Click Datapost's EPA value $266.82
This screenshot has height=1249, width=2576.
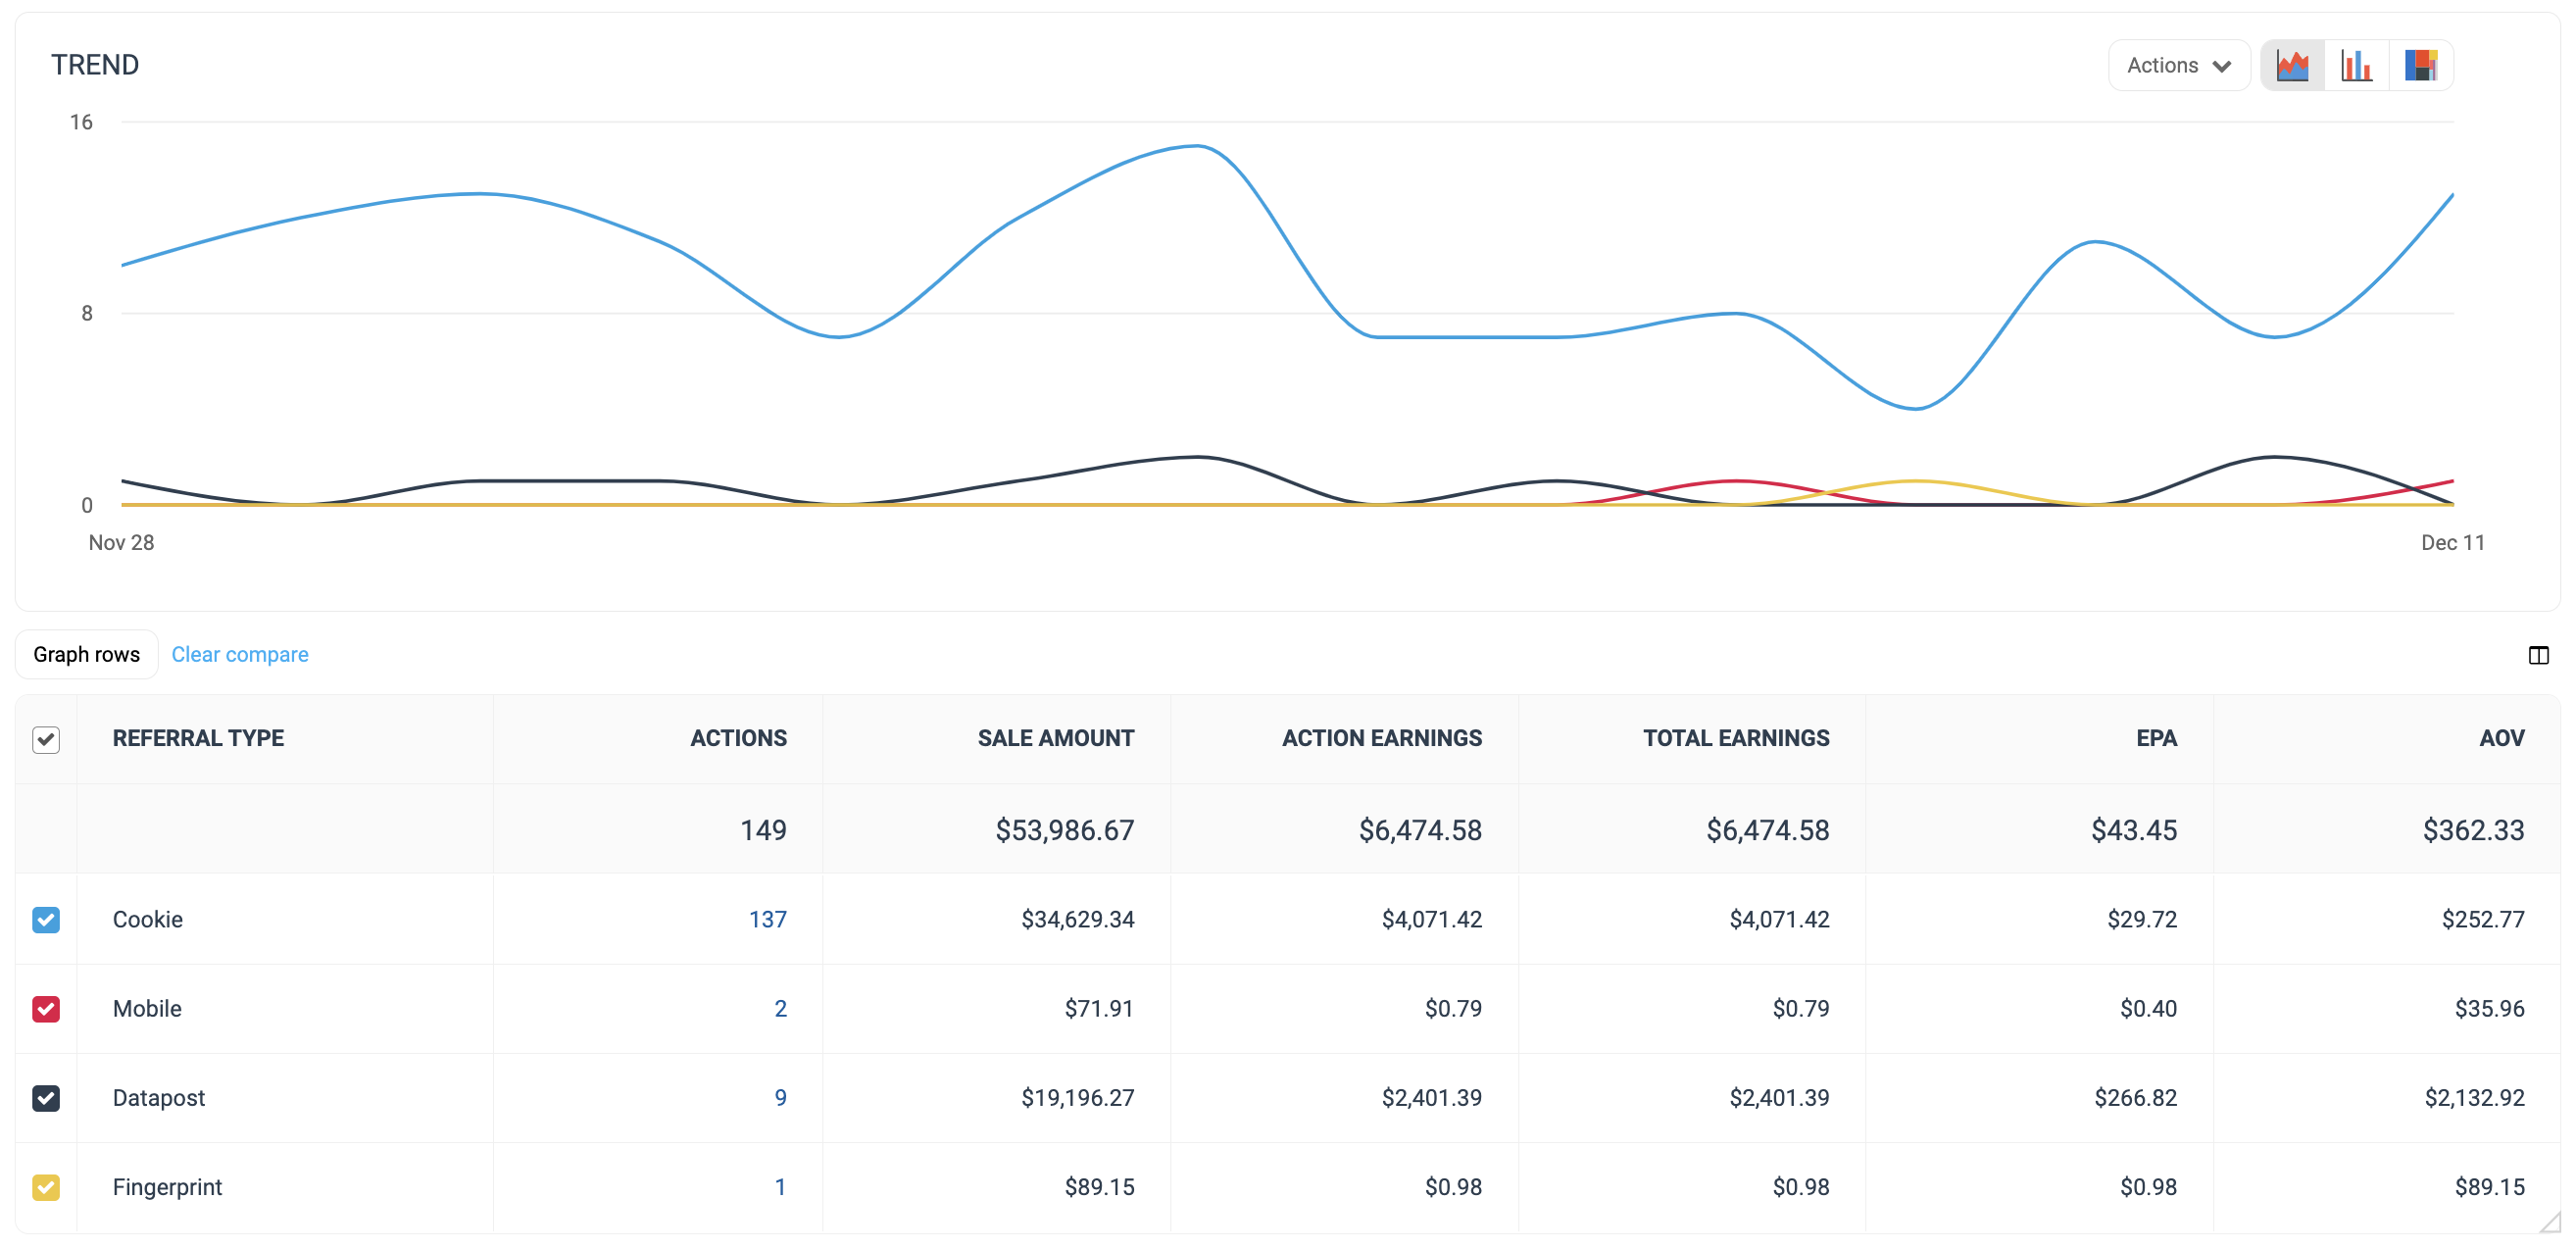(x=2135, y=1097)
